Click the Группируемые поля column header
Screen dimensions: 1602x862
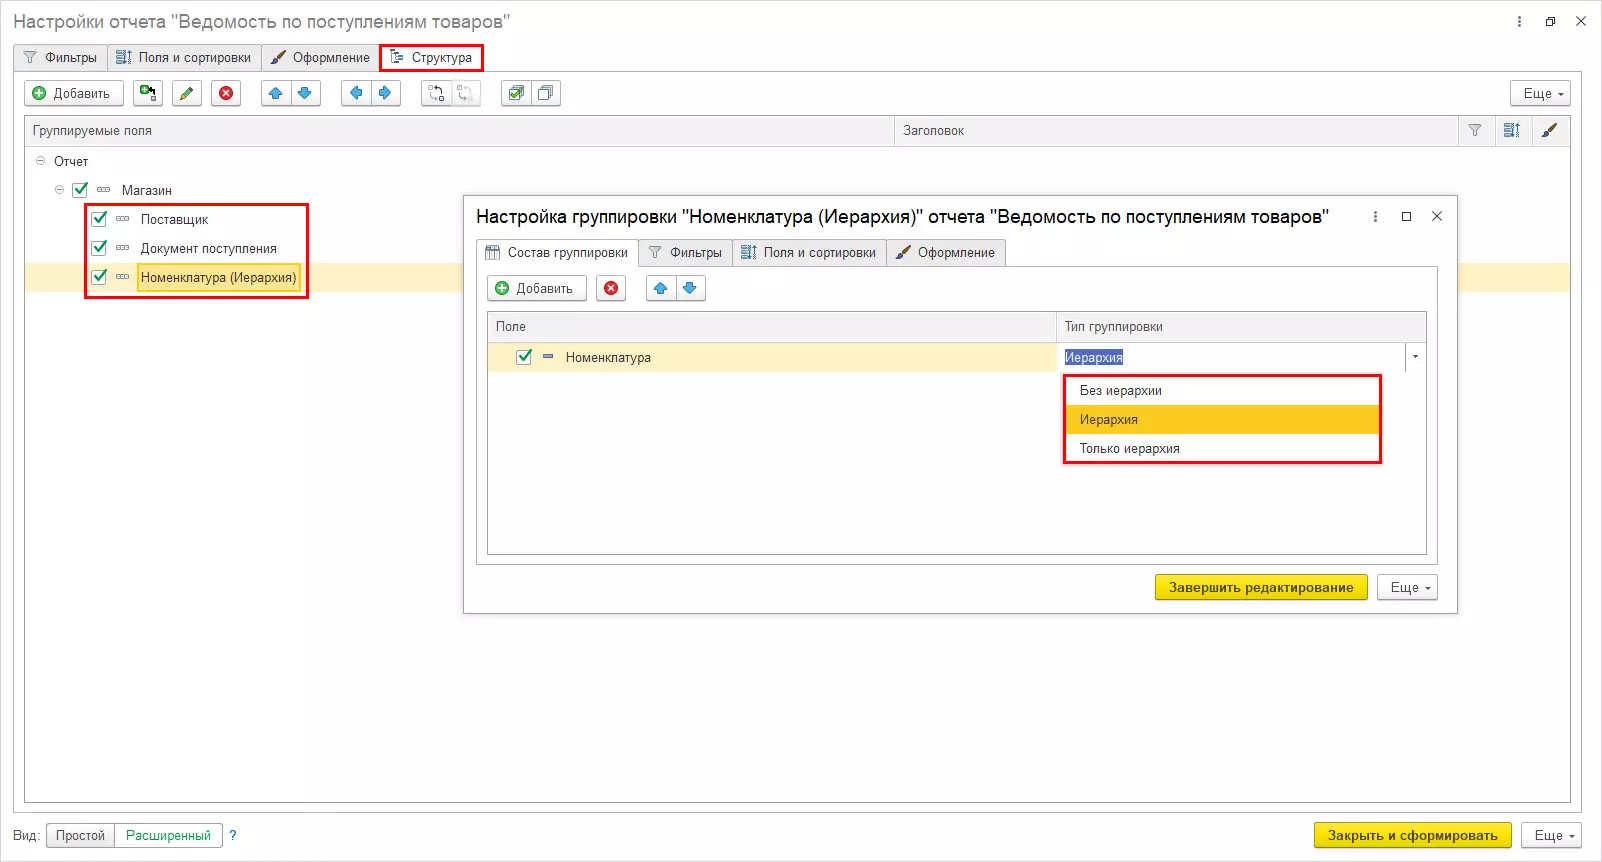point(459,130)
